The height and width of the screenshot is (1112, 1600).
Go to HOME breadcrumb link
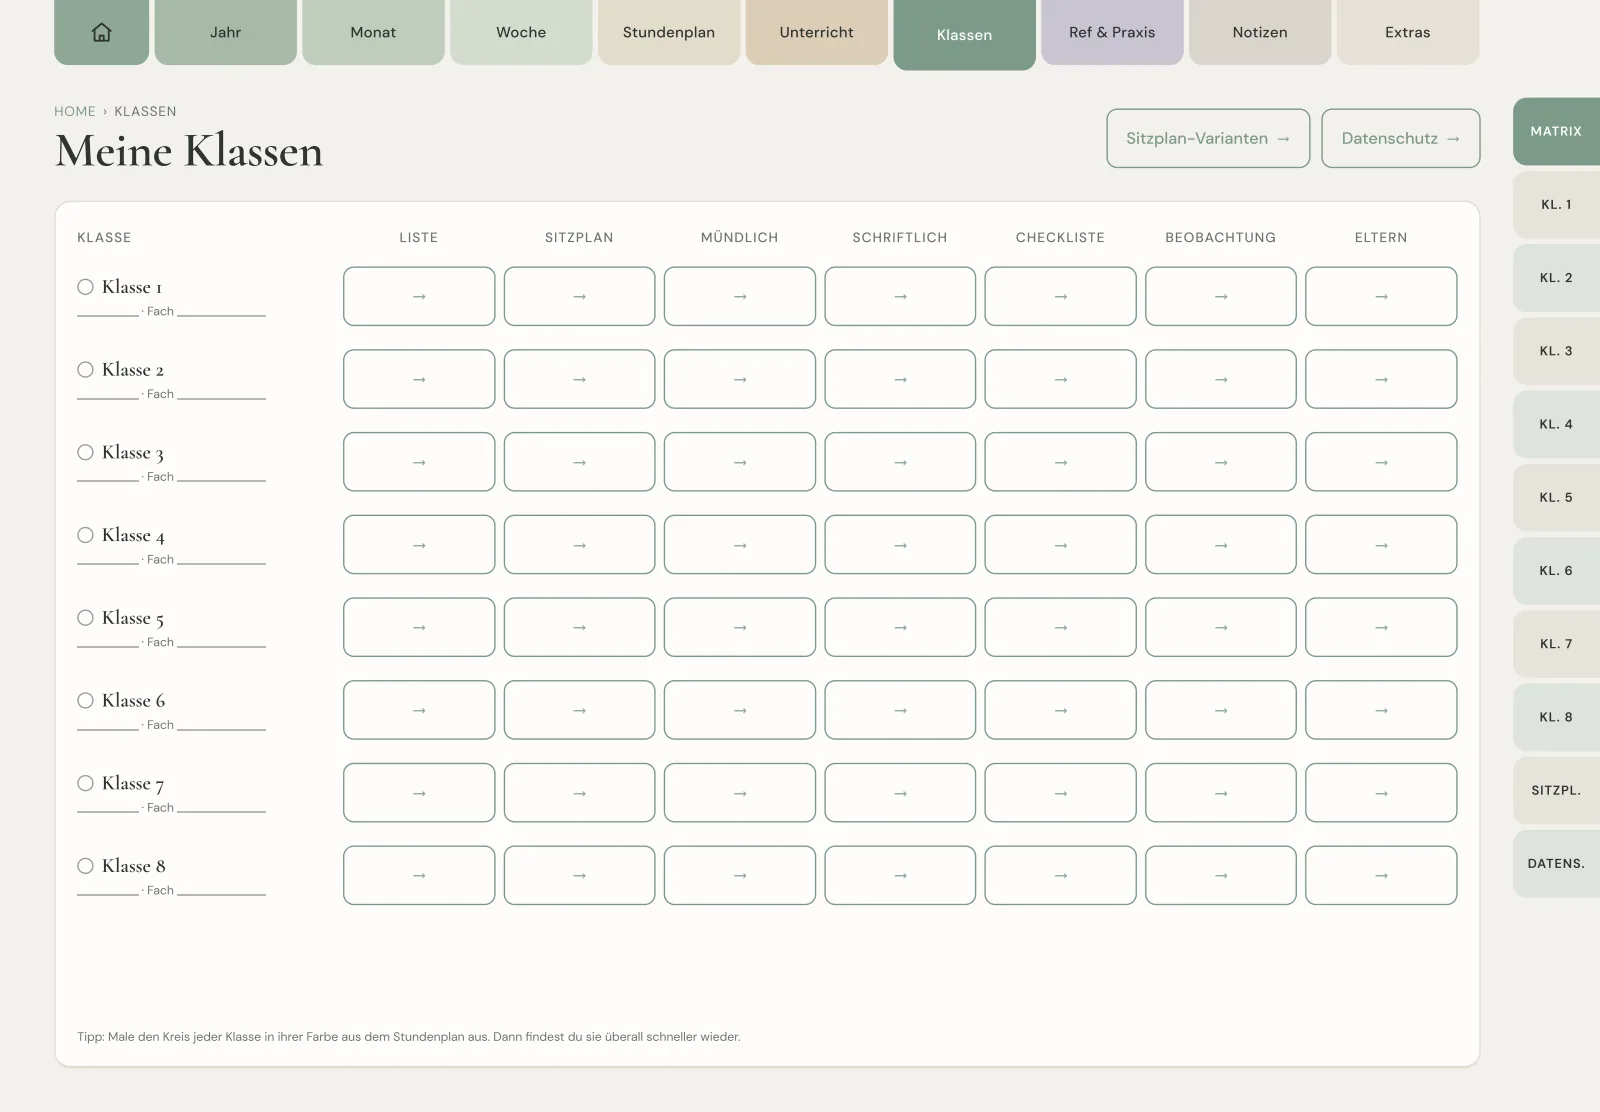75,111
